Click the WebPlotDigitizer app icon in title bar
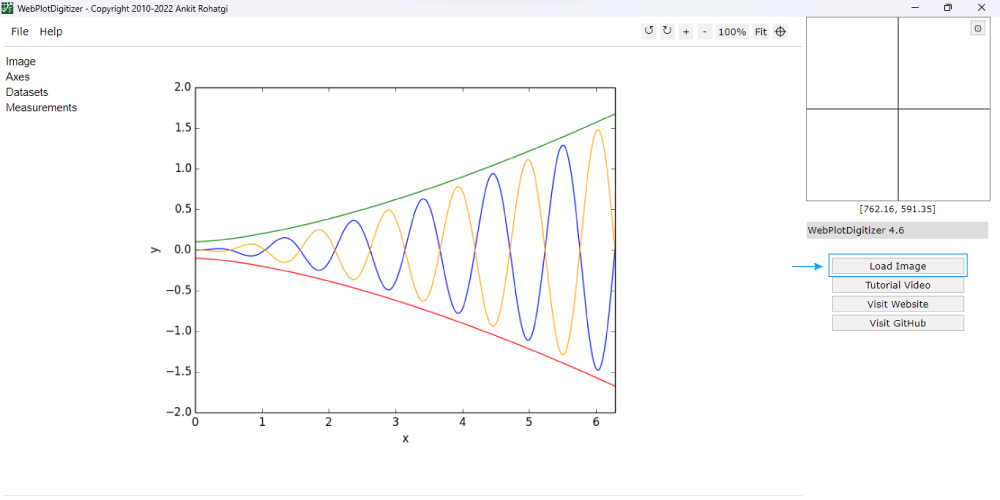The image size is (1000, 500). 7,8
